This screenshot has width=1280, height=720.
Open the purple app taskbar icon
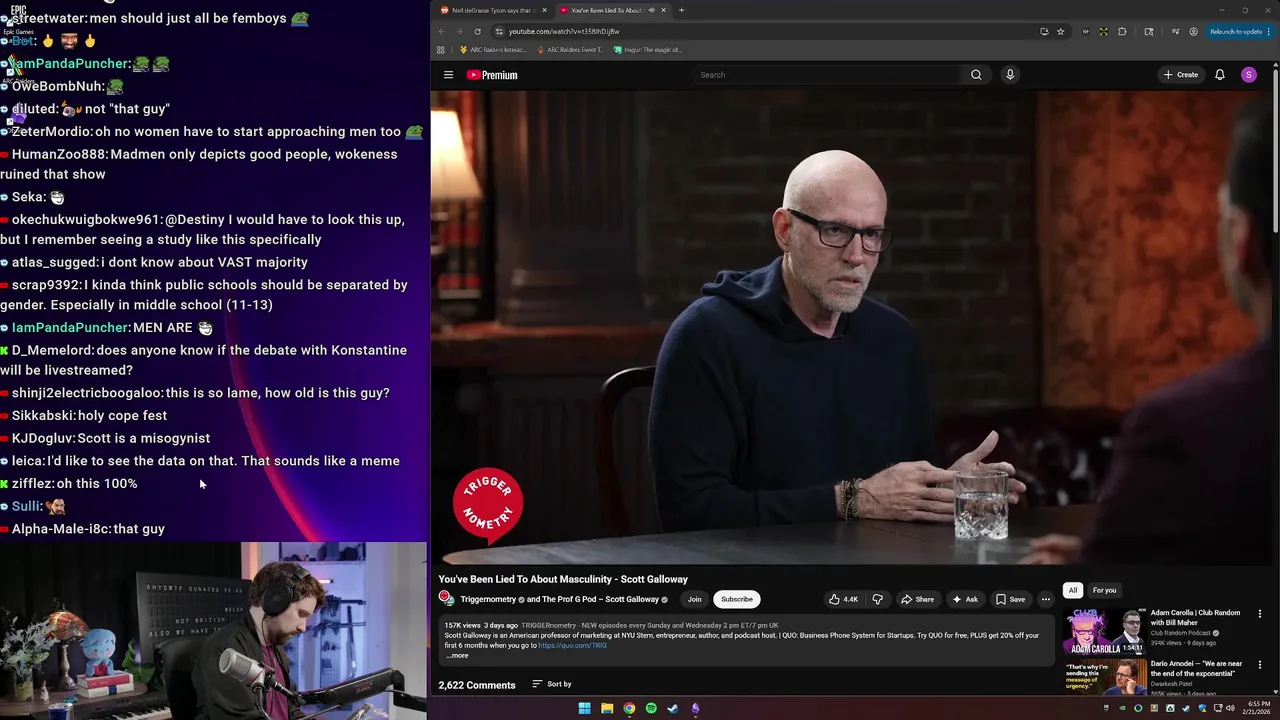pyautogui.click(x=695, y=708)
